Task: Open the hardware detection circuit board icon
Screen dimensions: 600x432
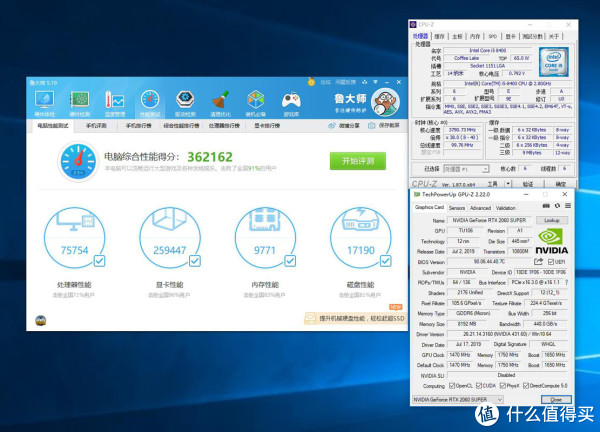Action: (80, 100)
